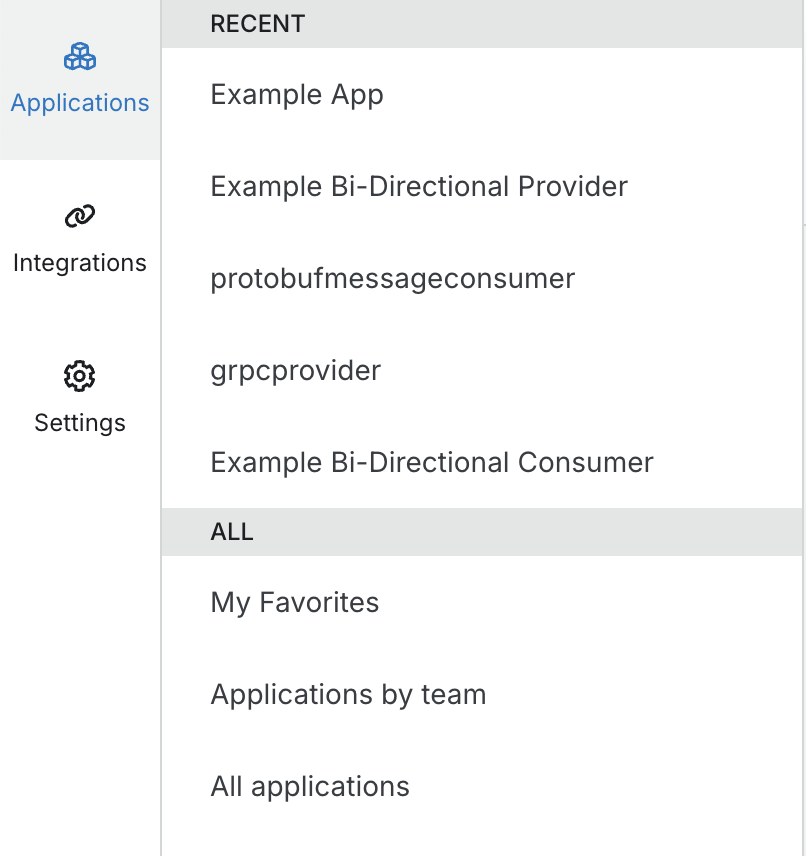
Task: Open the Settings gear icon
Action: pyautogui.click(x=79, y=376)
